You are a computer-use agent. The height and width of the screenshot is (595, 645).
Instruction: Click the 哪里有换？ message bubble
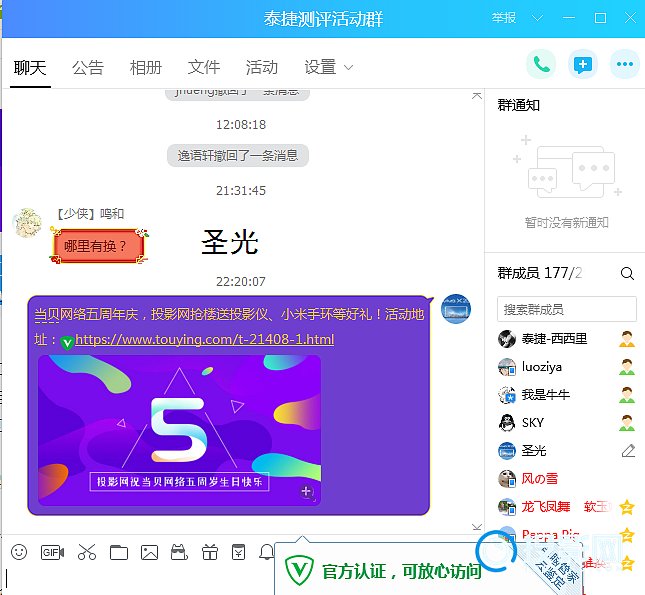98,246
